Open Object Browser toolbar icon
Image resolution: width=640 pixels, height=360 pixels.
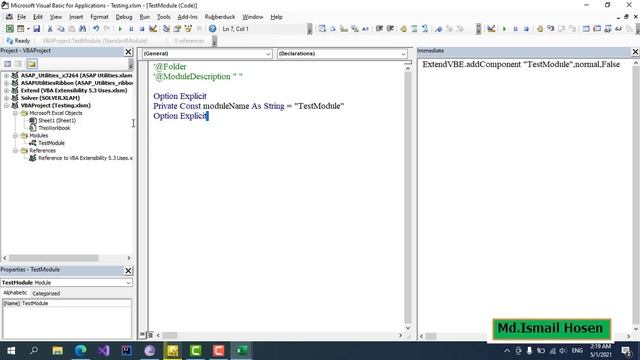pyautogui.click(x=188, y=29)
